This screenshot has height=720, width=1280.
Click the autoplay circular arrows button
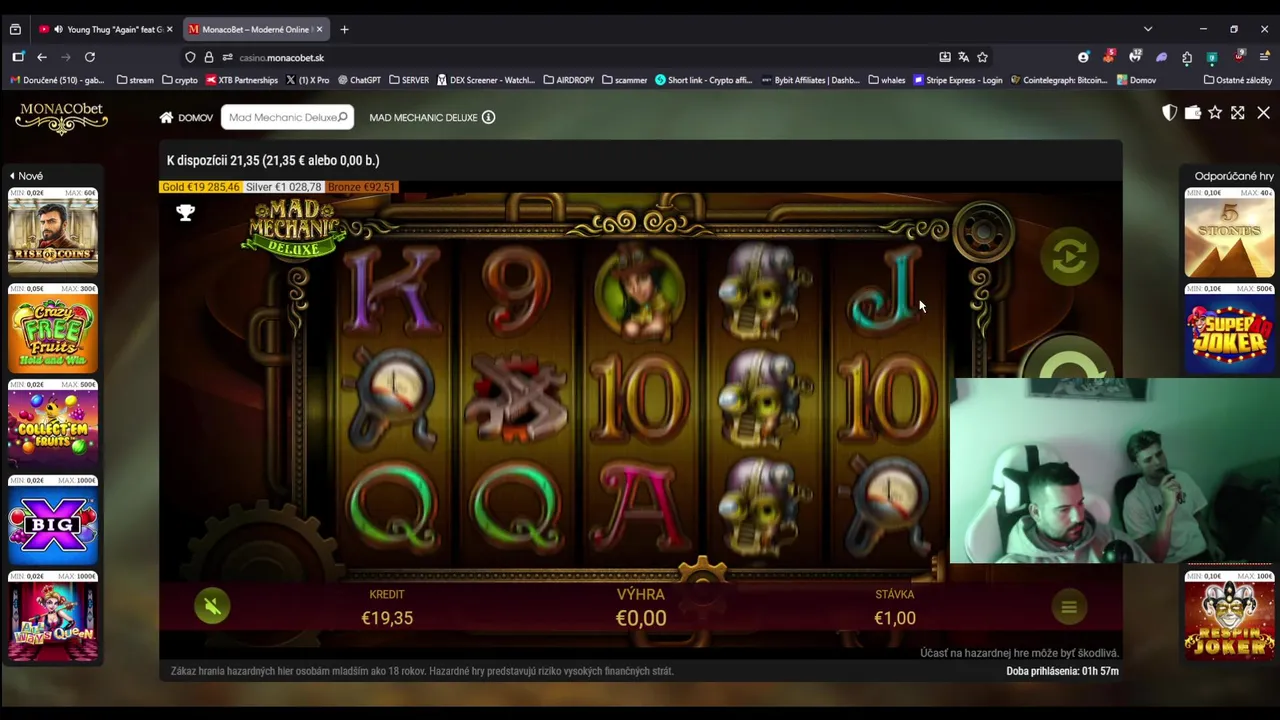tap(1069, 257)
